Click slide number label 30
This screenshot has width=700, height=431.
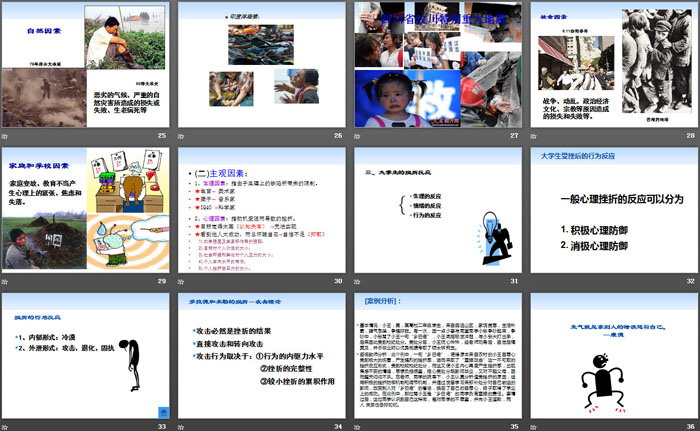(338, 281)
